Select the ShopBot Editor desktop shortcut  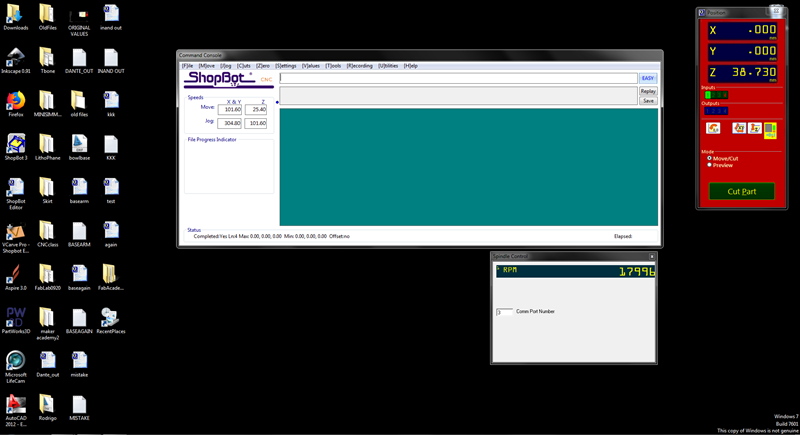point(16,194)
